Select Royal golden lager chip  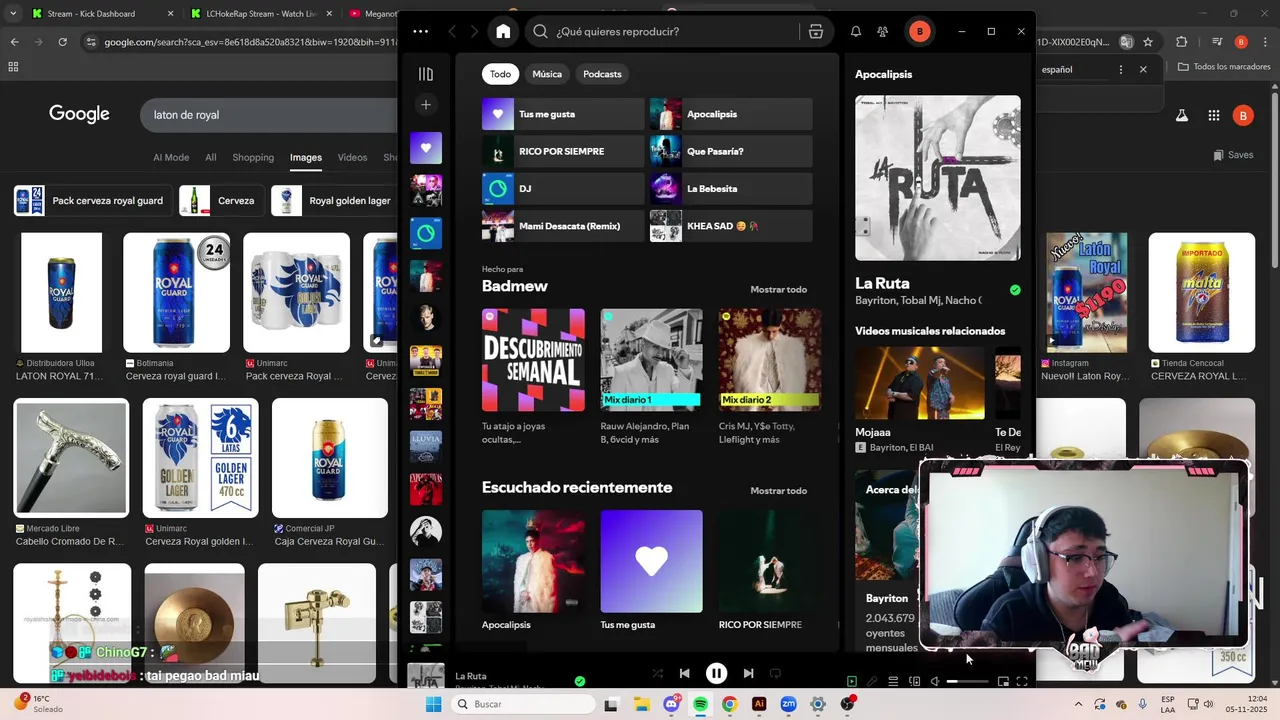click(x=335, y=200)
